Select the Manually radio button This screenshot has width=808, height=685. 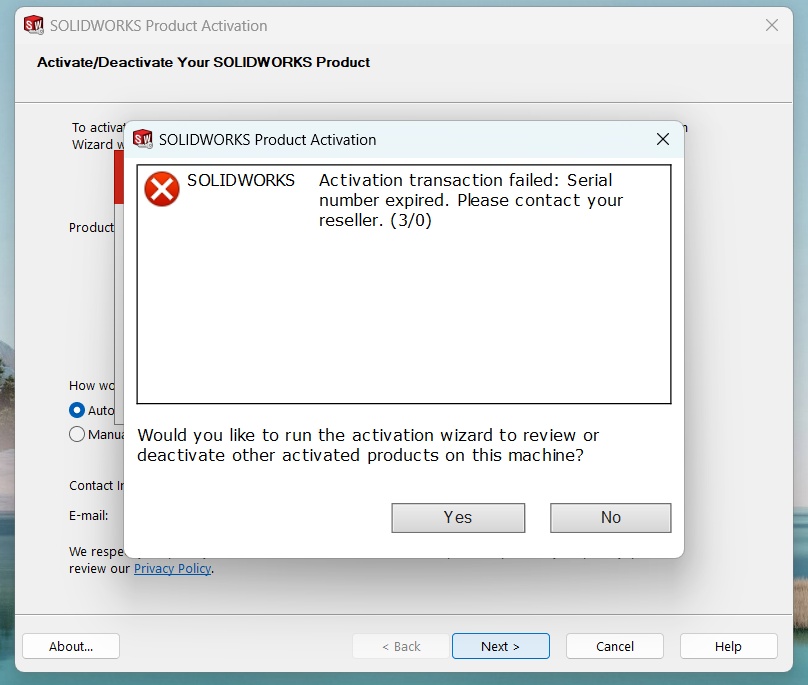[x=77, y=435]
